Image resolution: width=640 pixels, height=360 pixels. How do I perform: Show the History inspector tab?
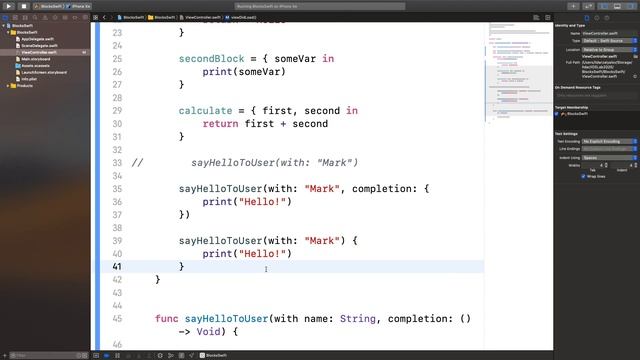click(597, 18)
